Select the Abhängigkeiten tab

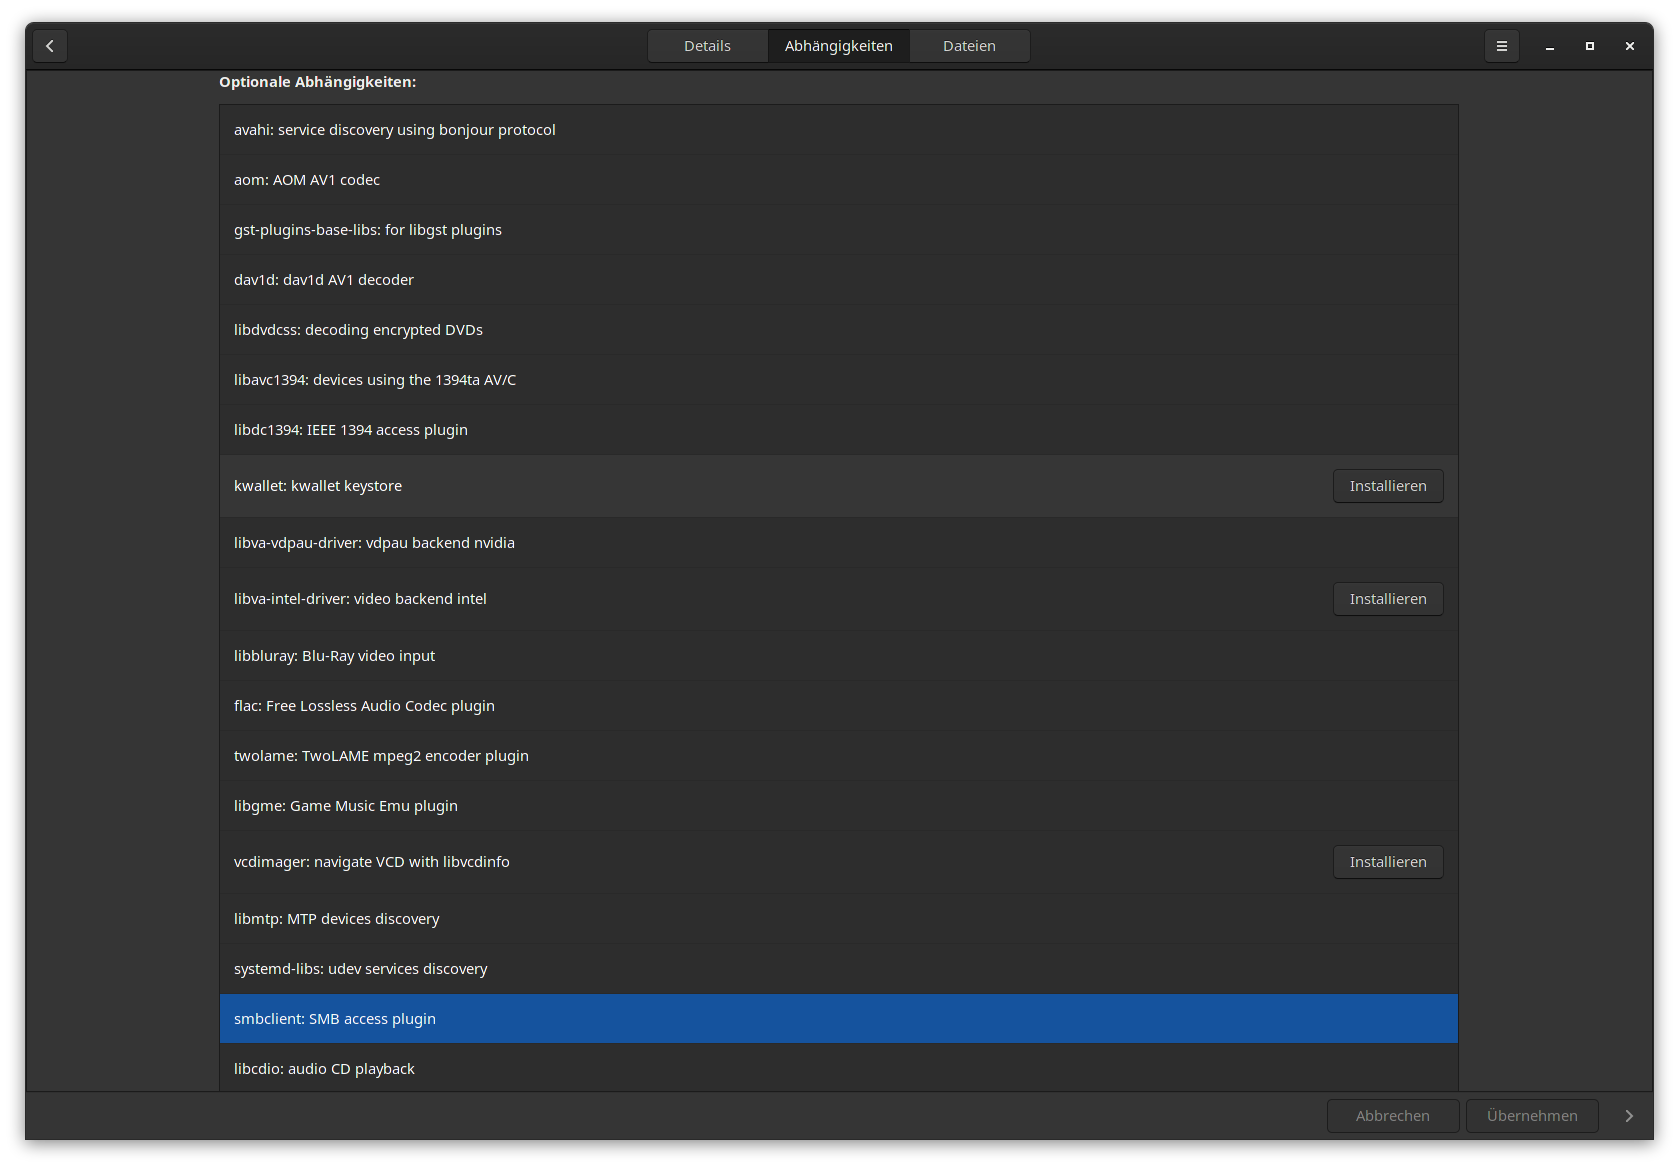coord(838,46)
